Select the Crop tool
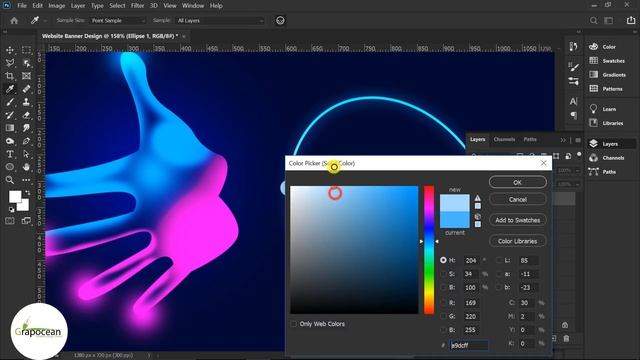The image size is (640, 360). pyautogui.click(x=10, y=76)
